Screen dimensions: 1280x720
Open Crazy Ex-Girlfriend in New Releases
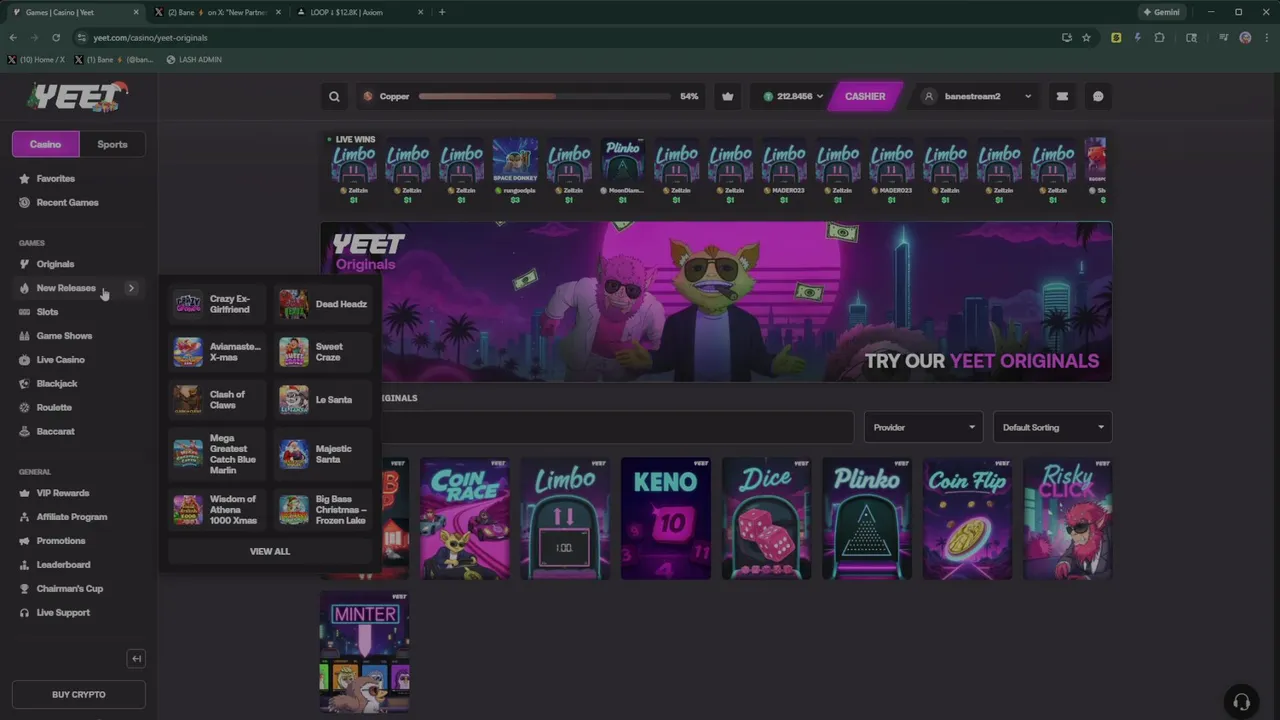[219, 304]
